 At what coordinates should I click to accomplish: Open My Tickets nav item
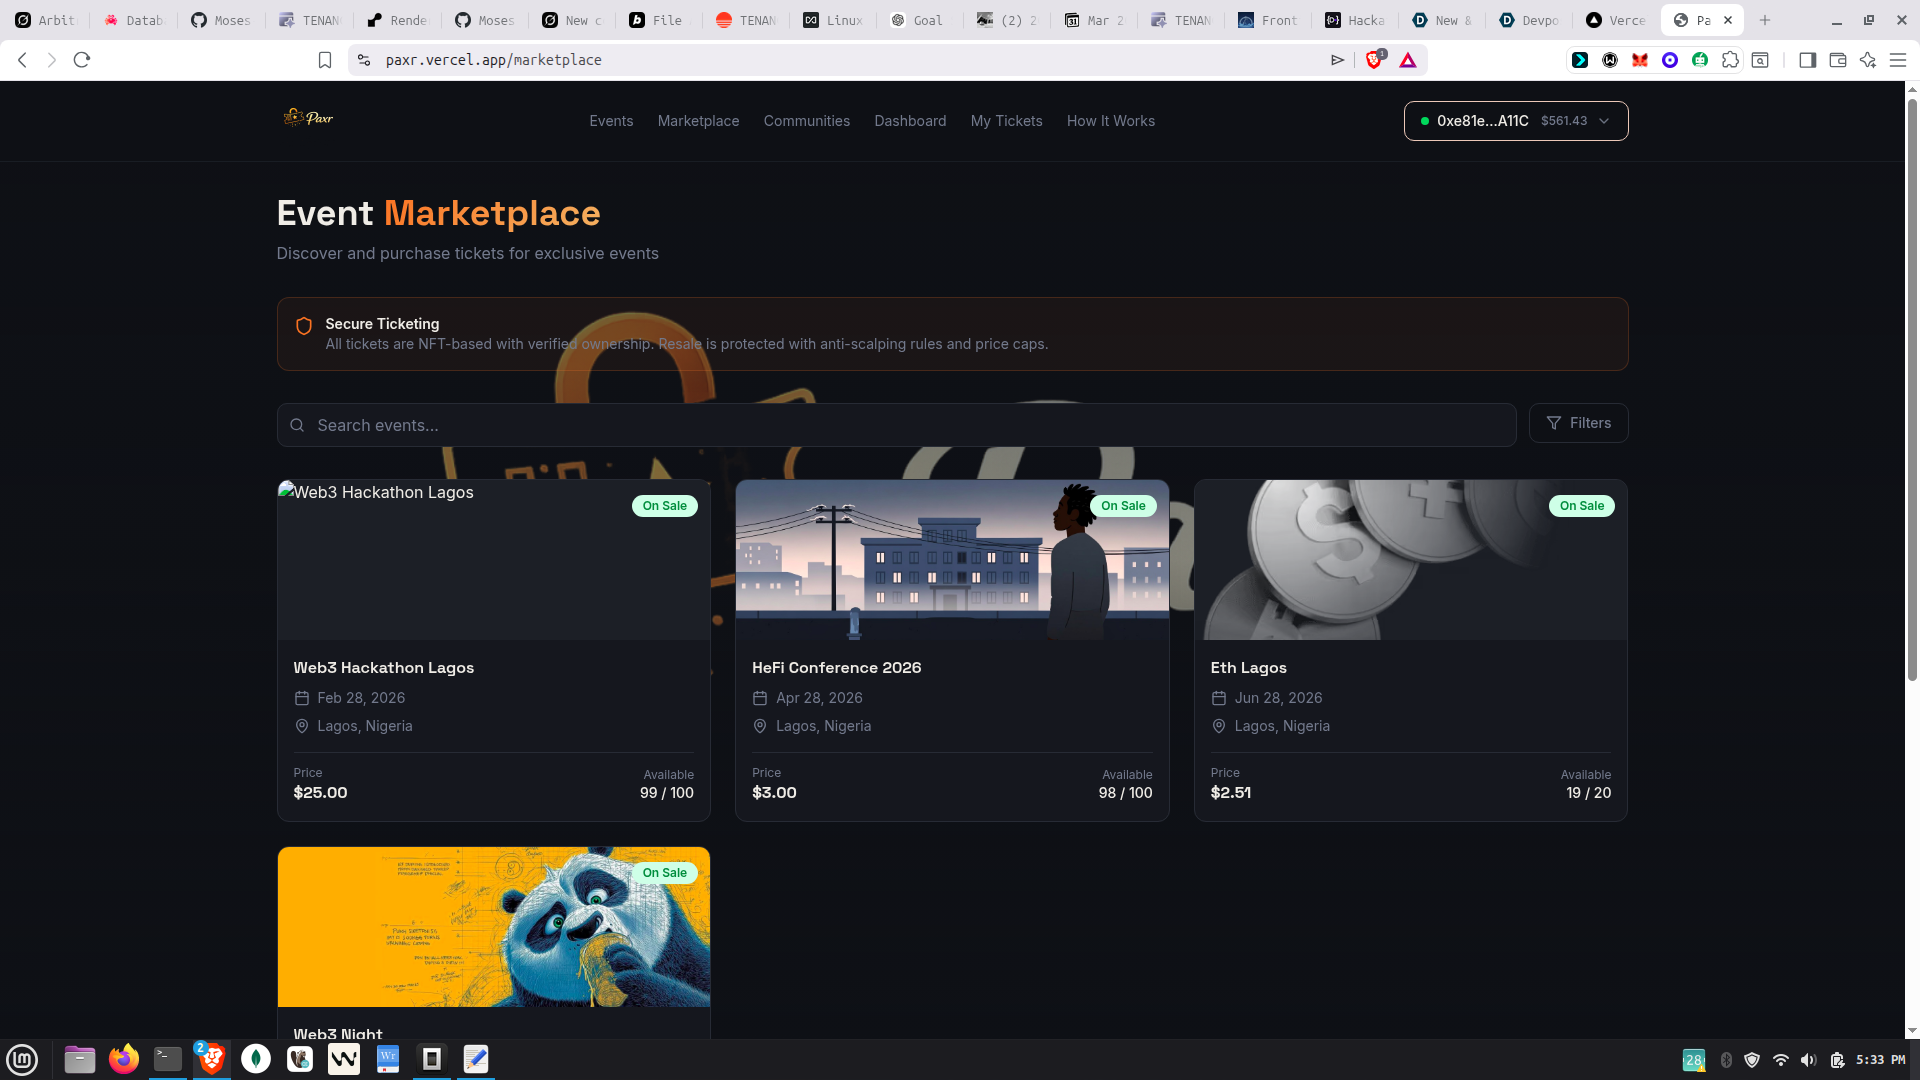pyautogui.click(x=1006, y=121)
